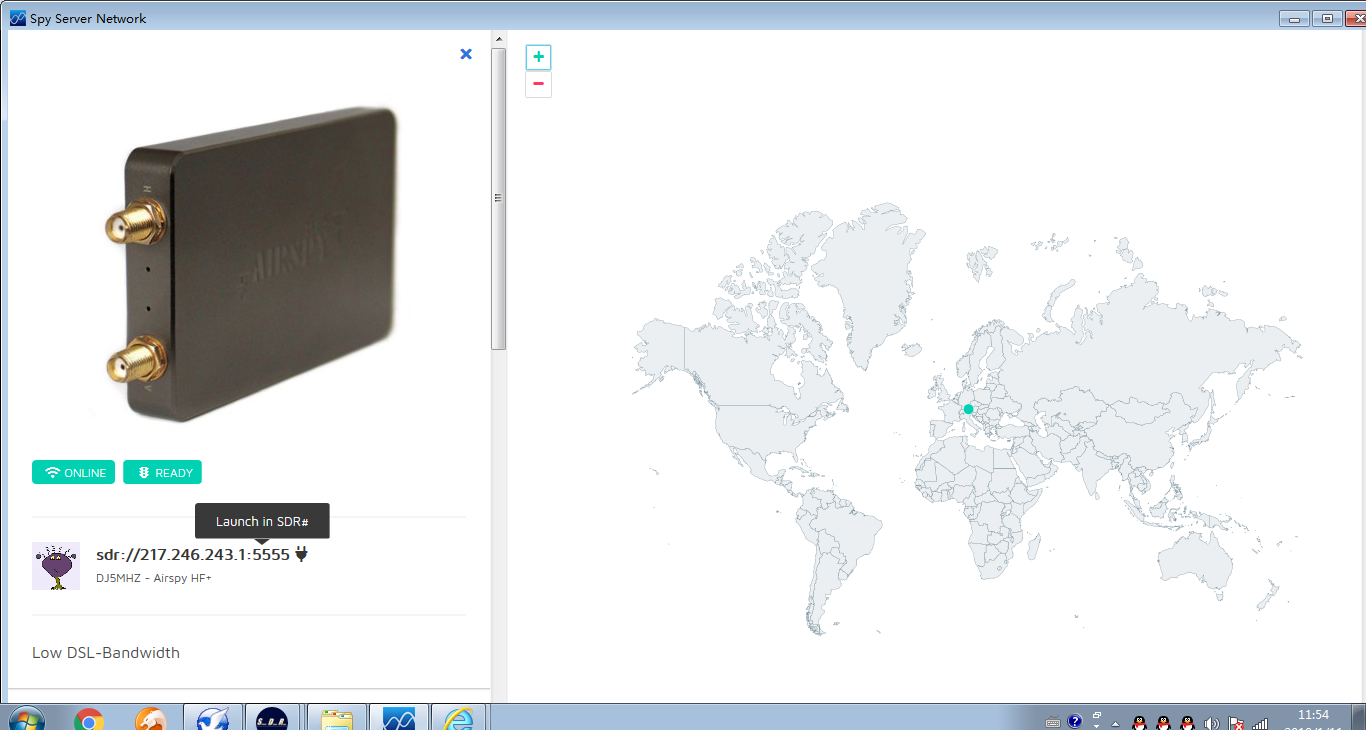Zoom out on the world map

(538, 84)
